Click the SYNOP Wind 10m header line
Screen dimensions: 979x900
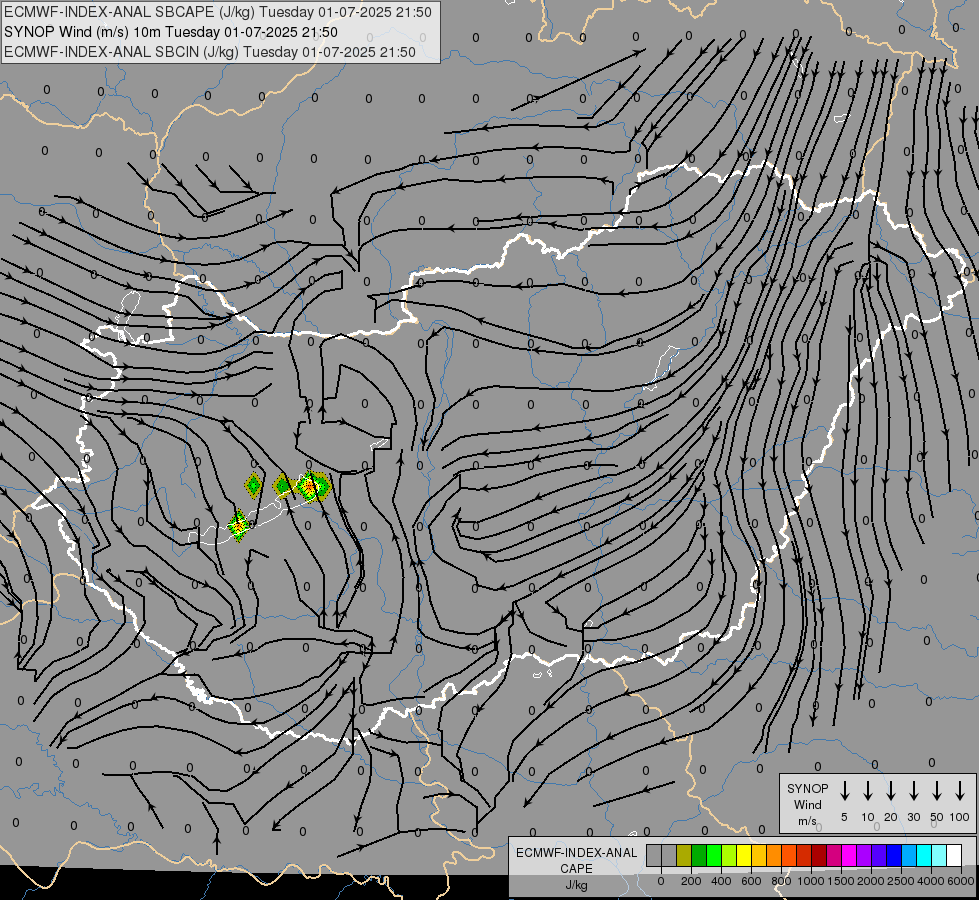pos(171,32)
